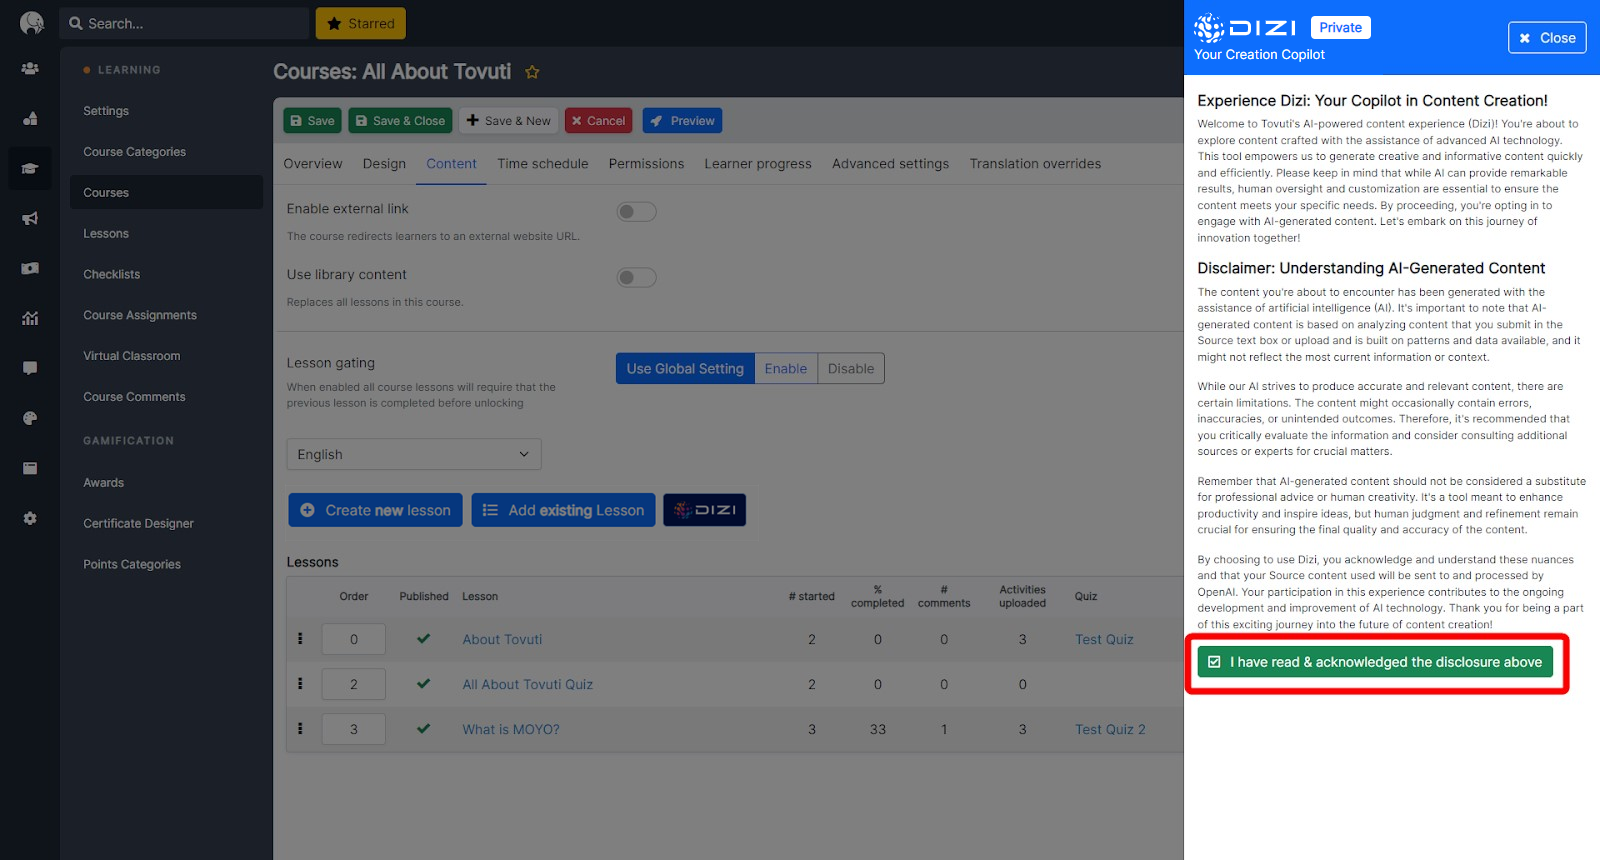The image size is (1600, 860).
Task: Click the blue Preview button
Action: (682, 121)
